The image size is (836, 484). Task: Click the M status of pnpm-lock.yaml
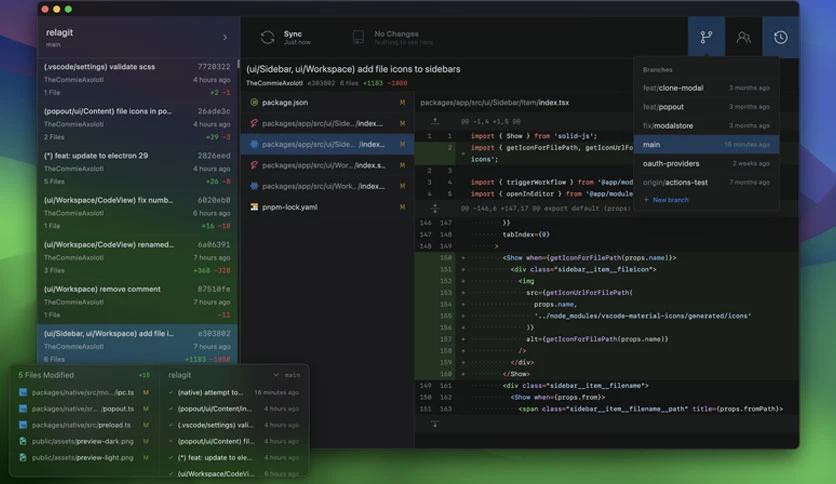(403, 207)
